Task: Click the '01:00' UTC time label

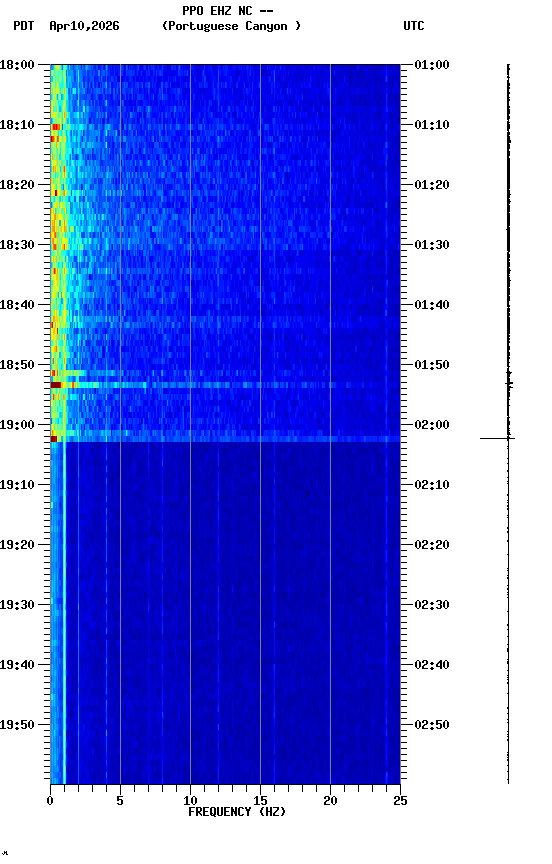Action: pos(432,65)
